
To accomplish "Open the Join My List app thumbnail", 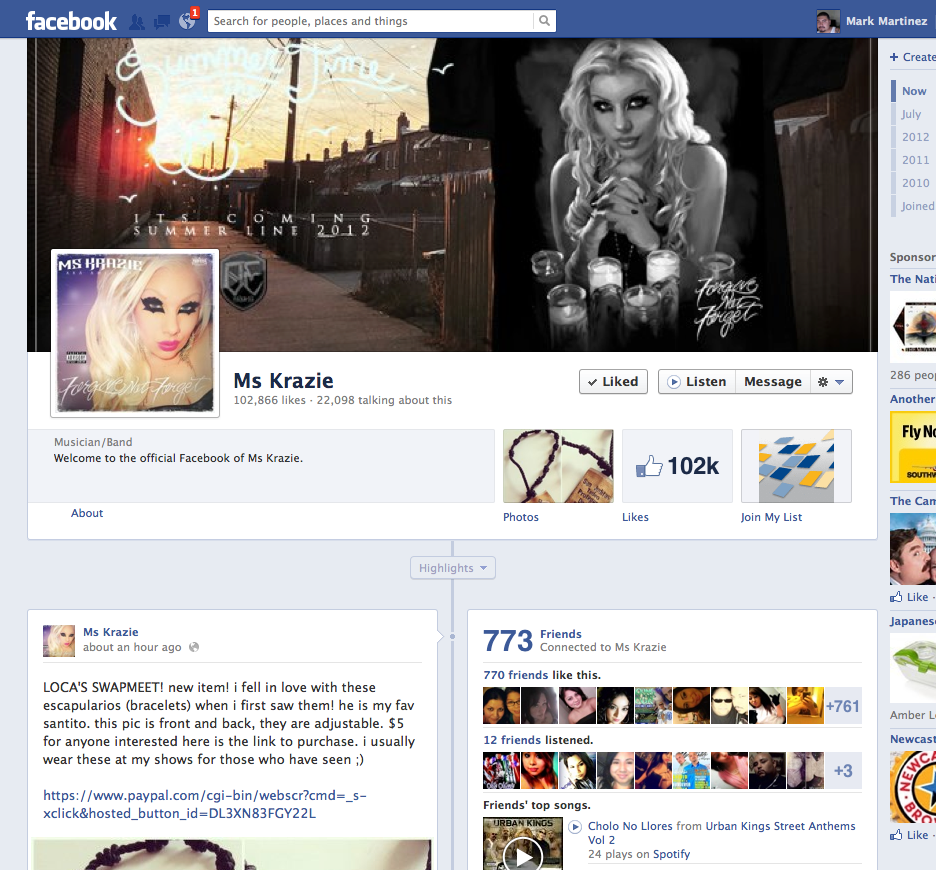I will point(796,466).
